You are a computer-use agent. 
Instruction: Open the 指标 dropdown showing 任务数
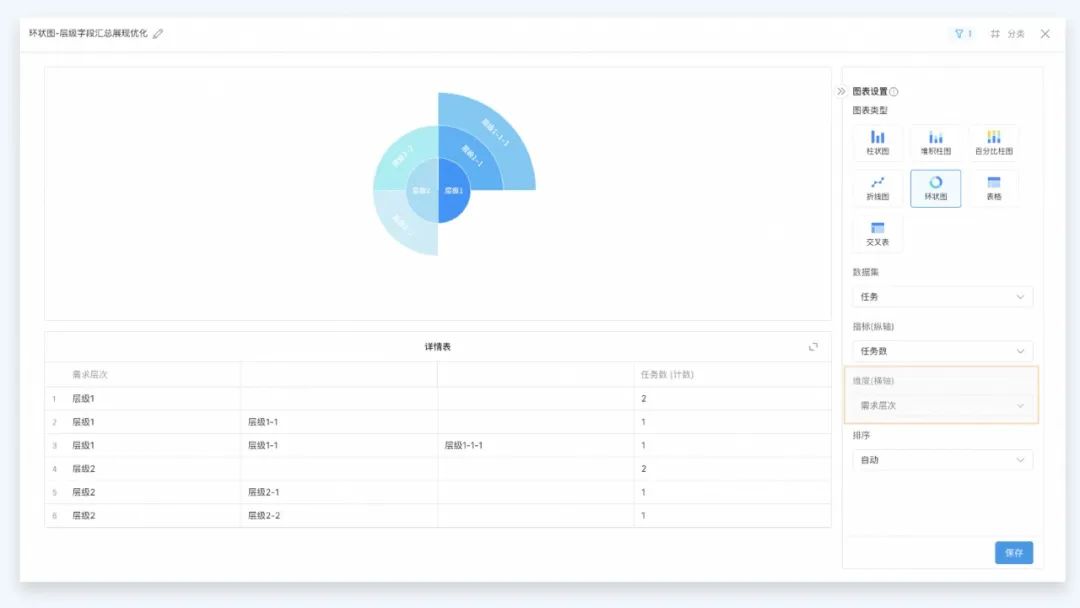coord(942,351)
